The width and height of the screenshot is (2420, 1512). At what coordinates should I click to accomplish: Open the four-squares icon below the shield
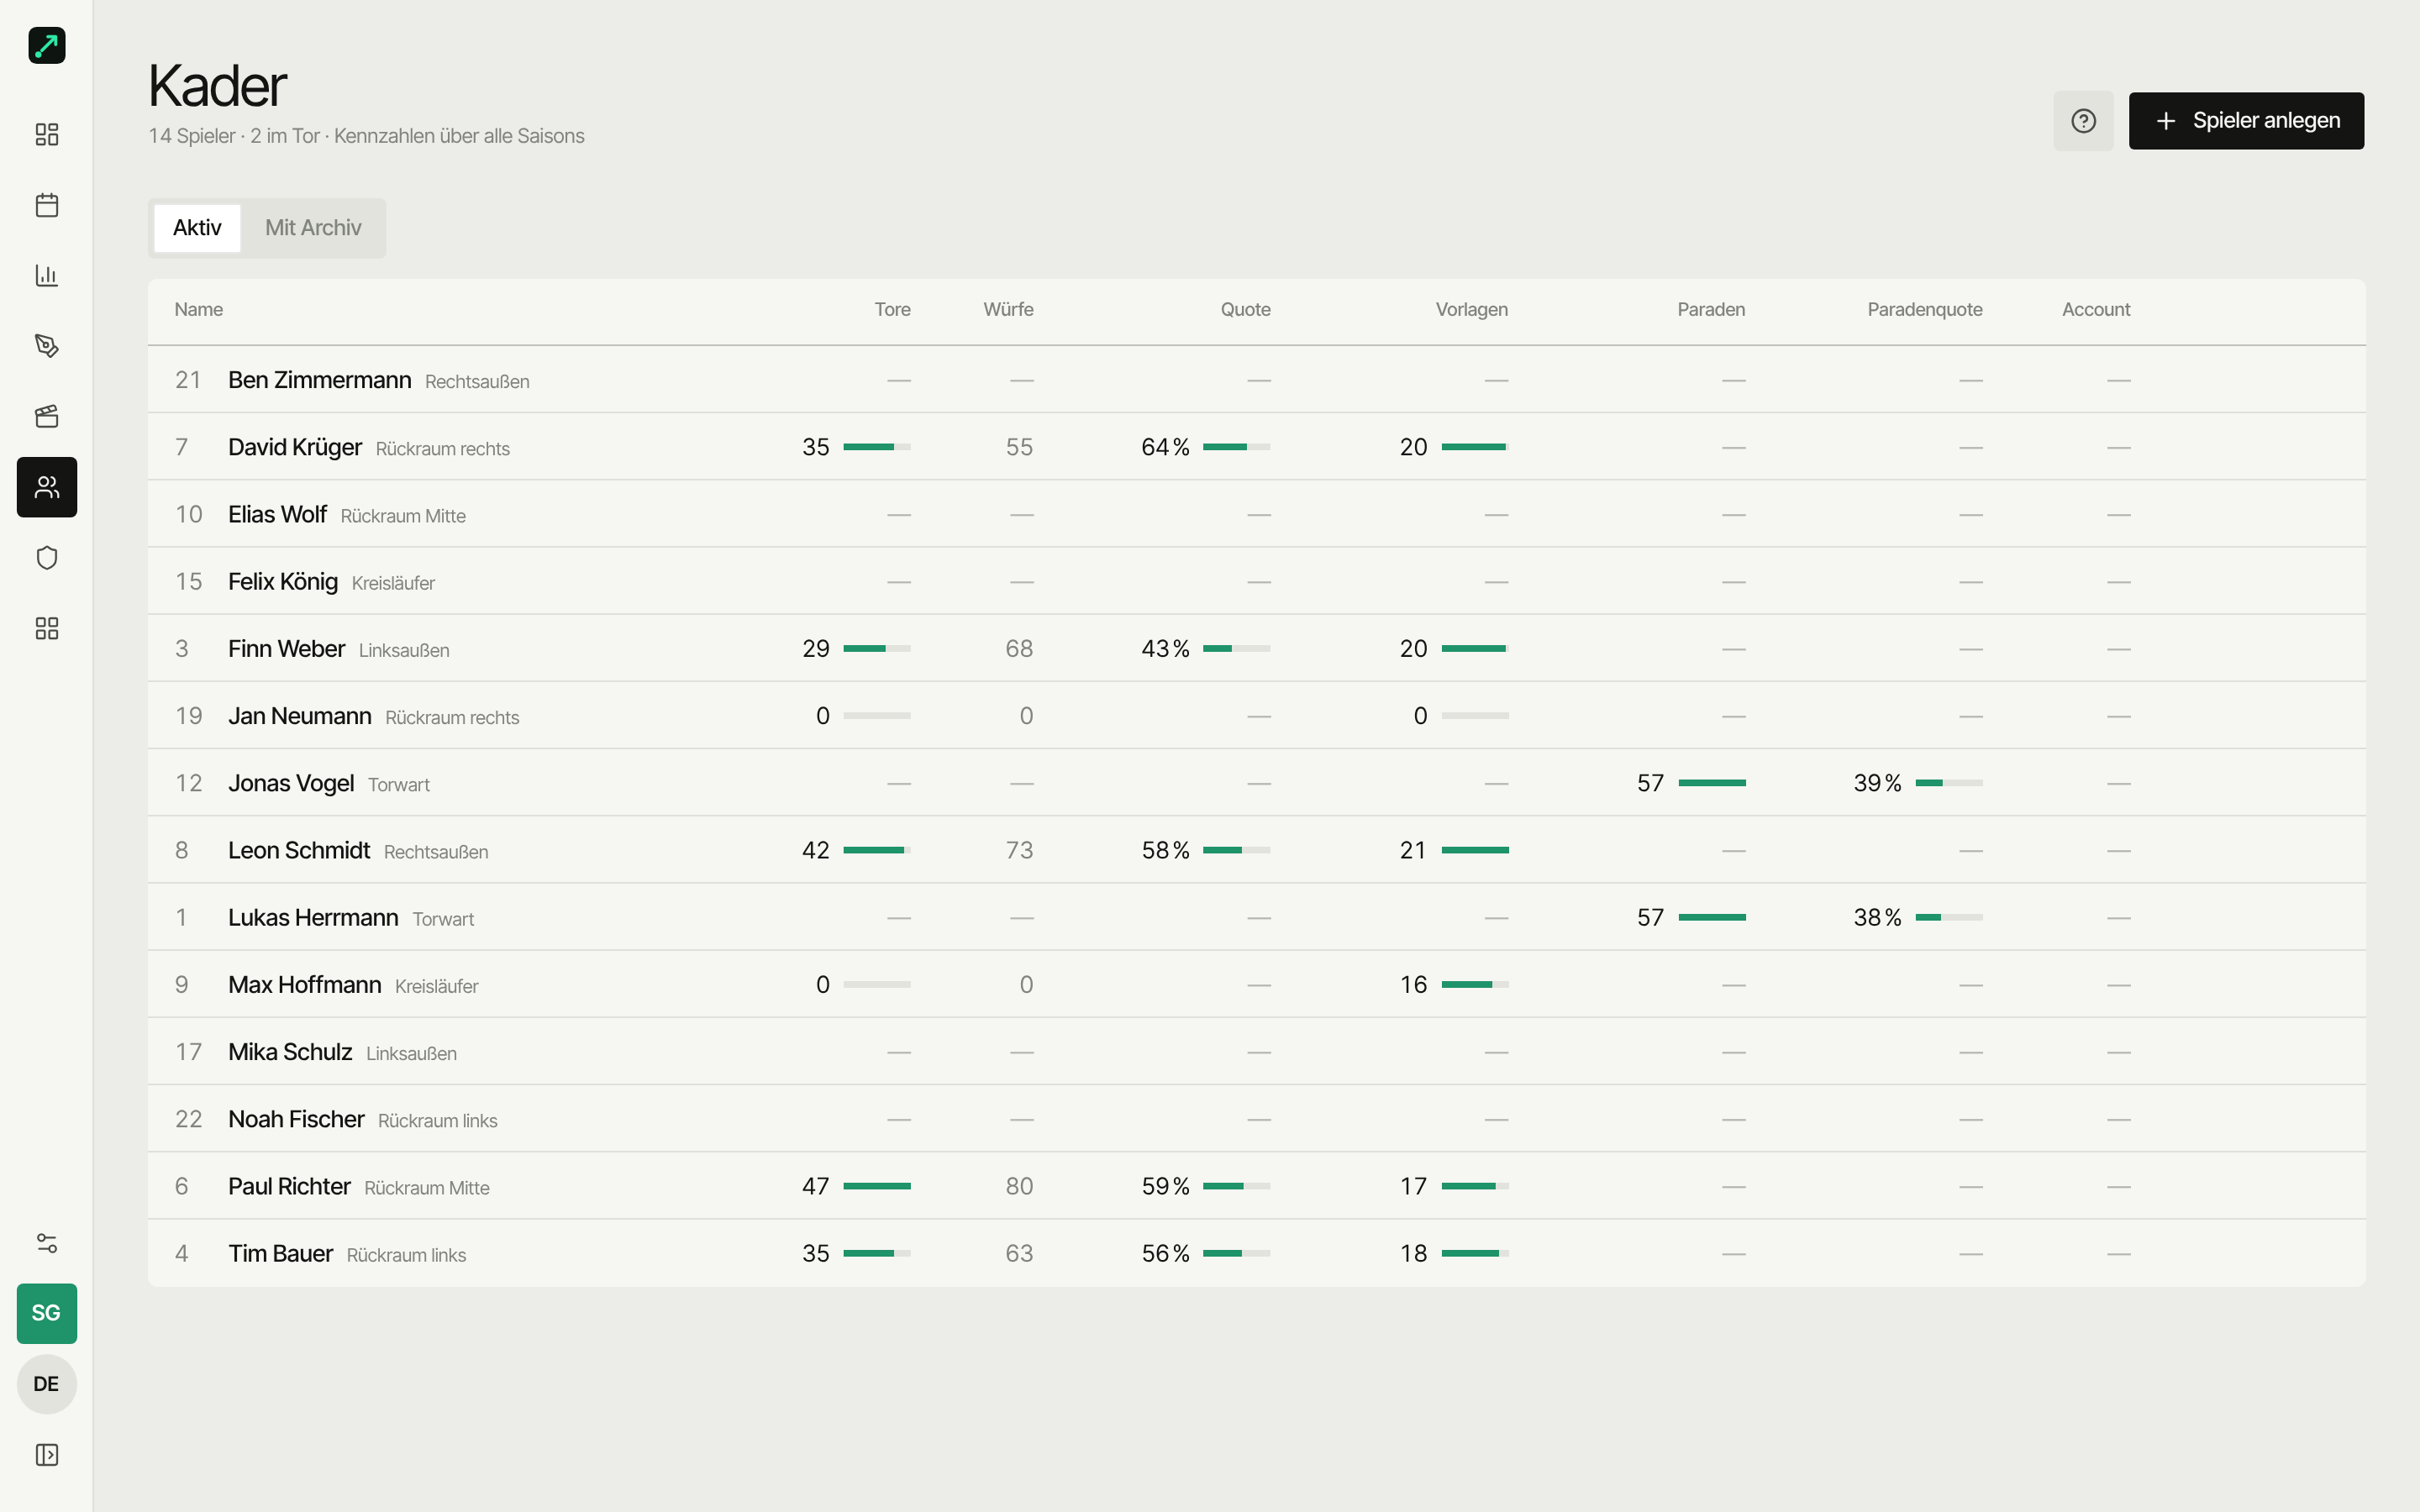[x=46, y=628]
